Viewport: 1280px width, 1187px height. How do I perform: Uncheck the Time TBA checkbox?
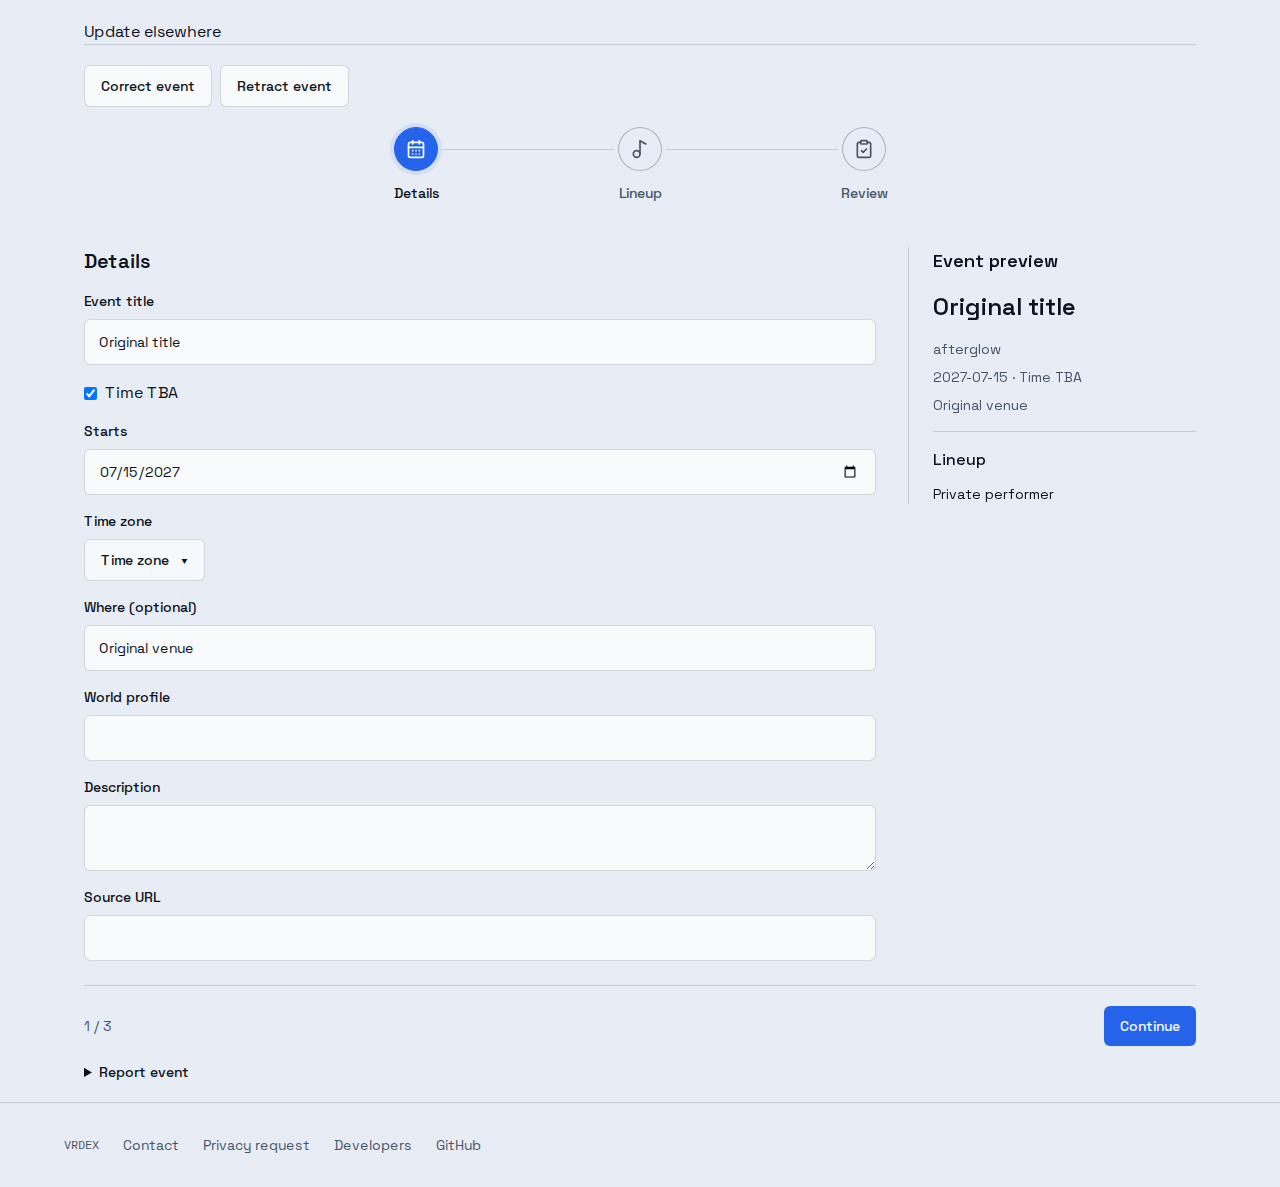(90, 393)
